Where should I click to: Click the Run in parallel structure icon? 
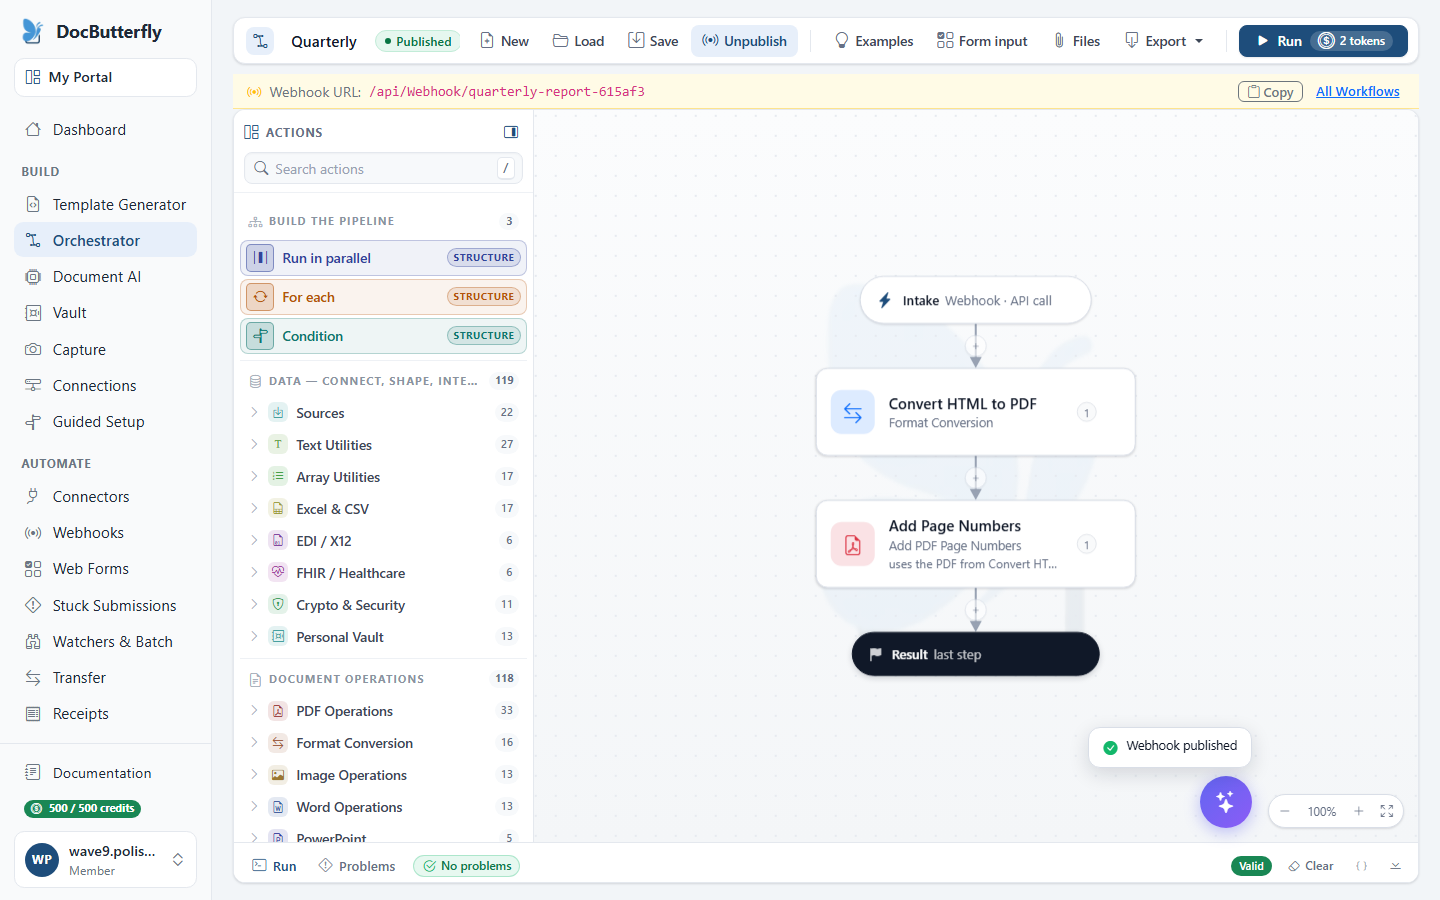[260, 258]
